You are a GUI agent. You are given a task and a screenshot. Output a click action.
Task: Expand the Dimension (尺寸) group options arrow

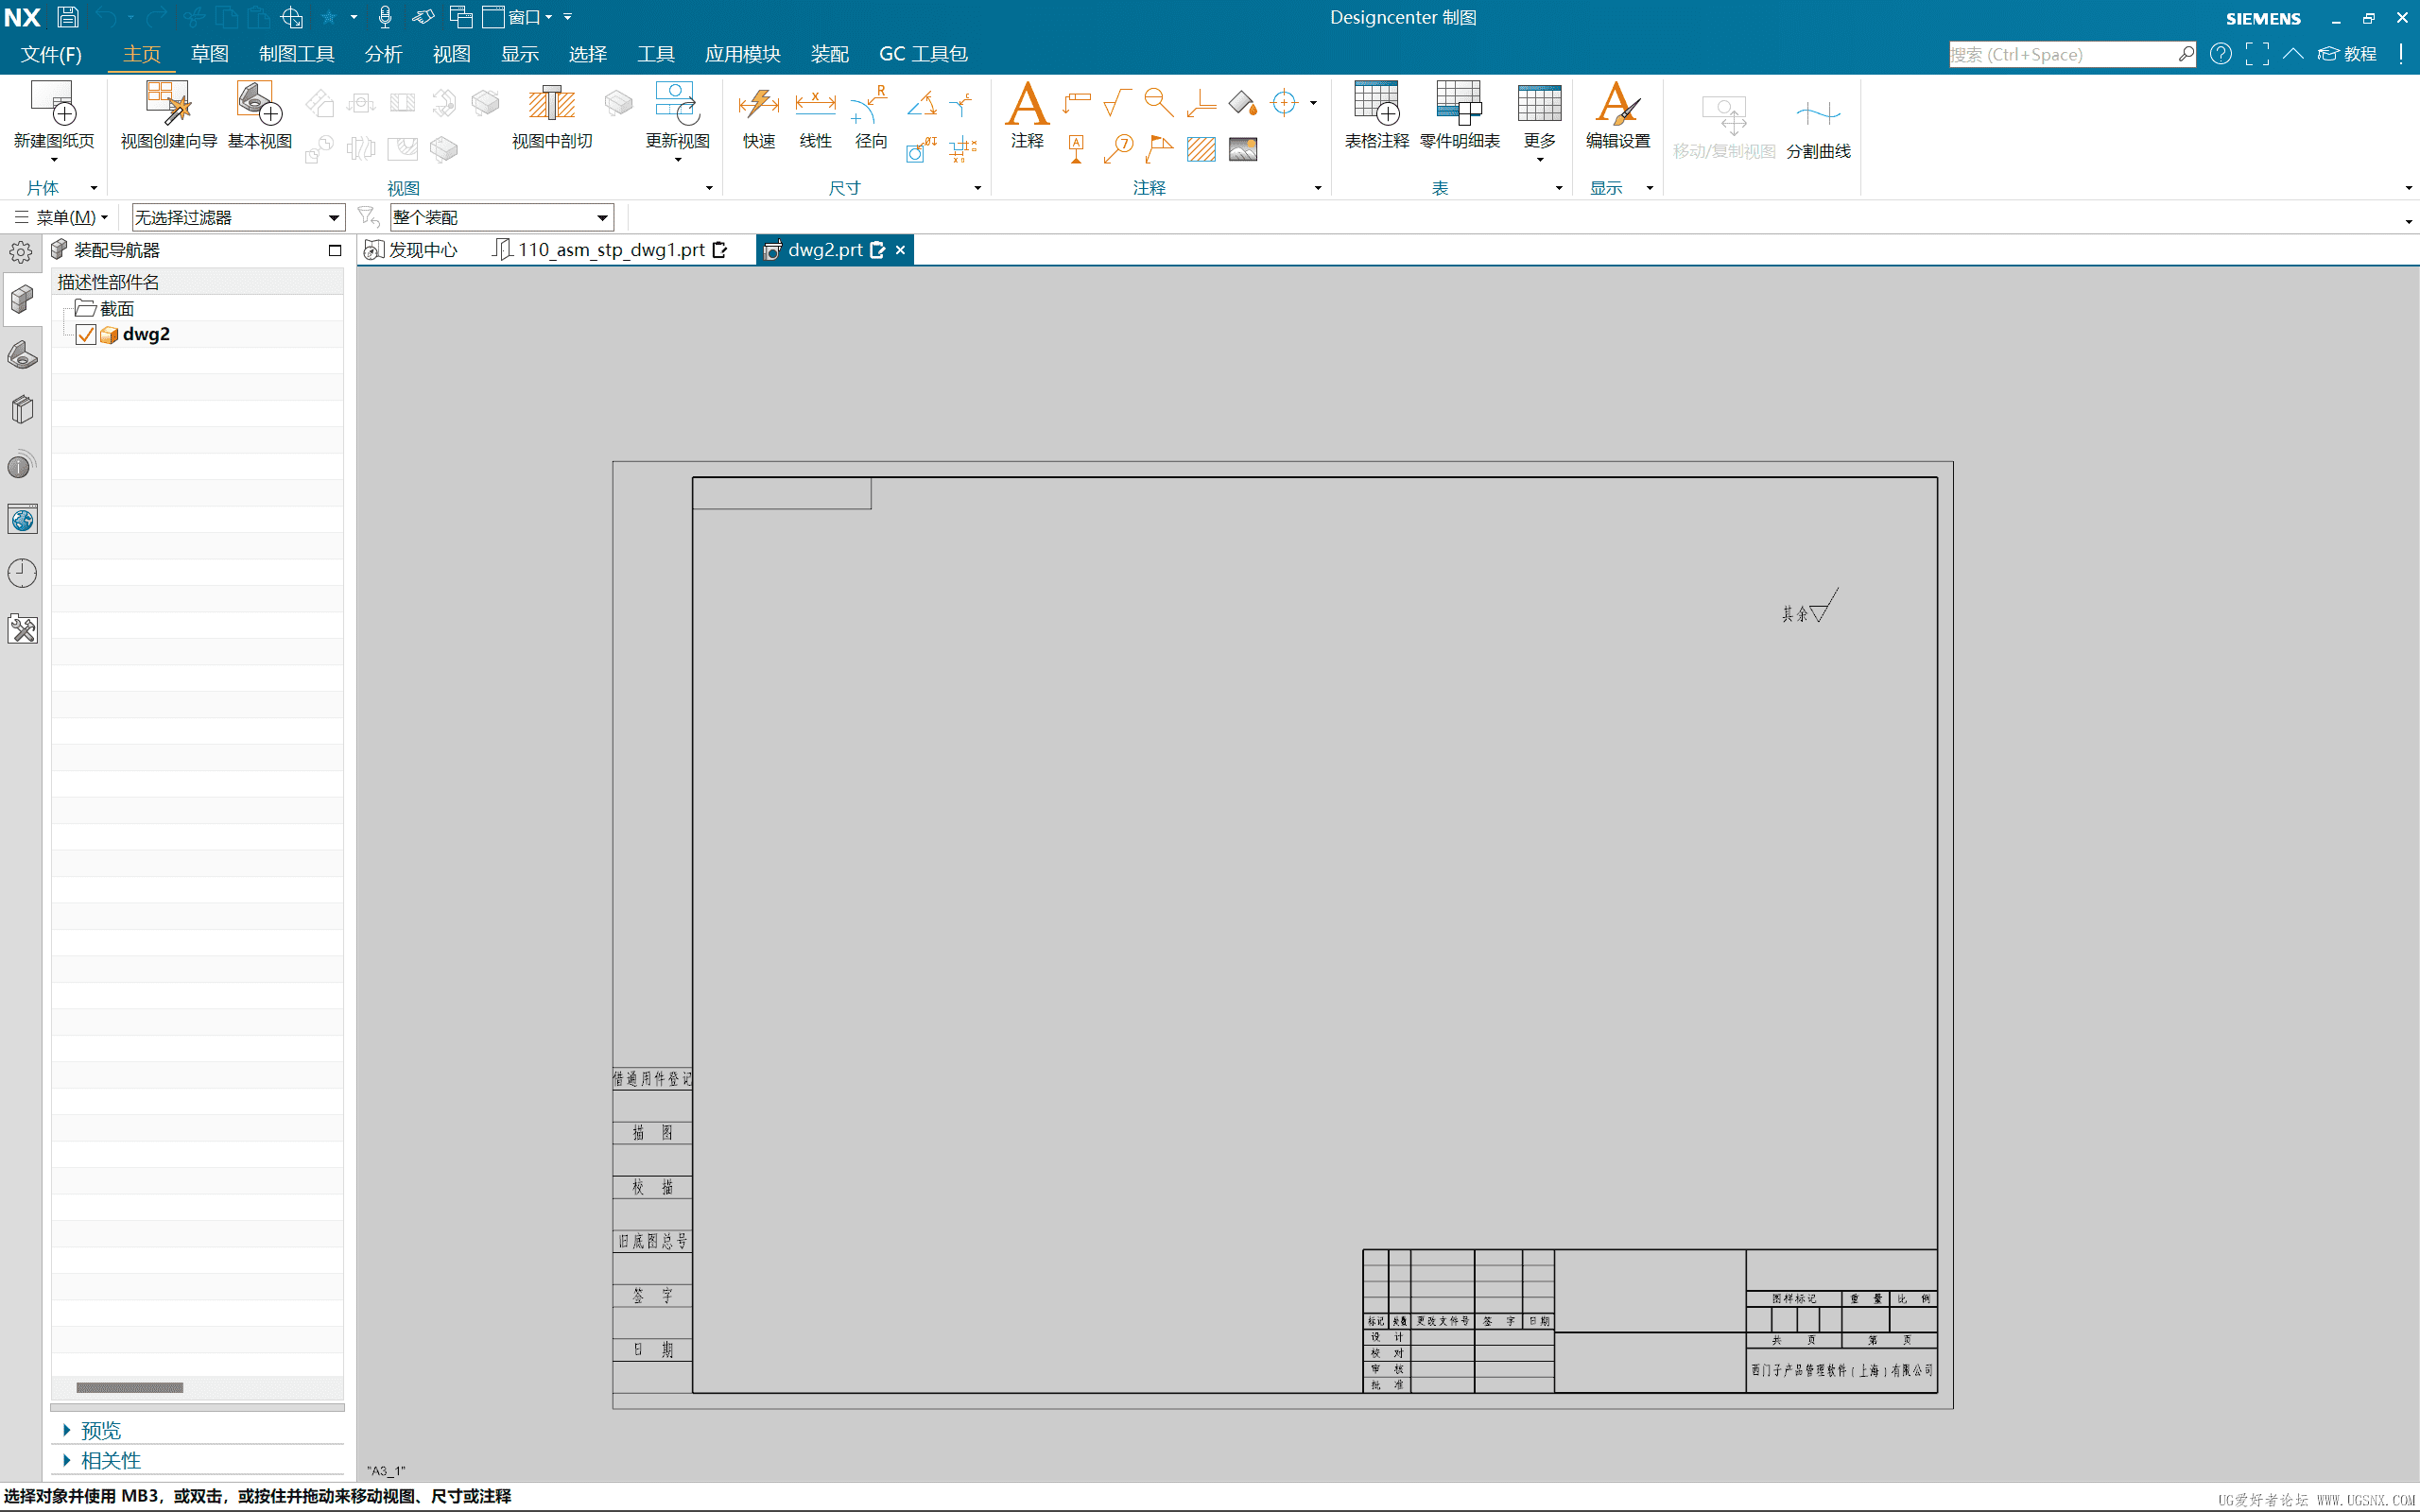coord(977,188)
